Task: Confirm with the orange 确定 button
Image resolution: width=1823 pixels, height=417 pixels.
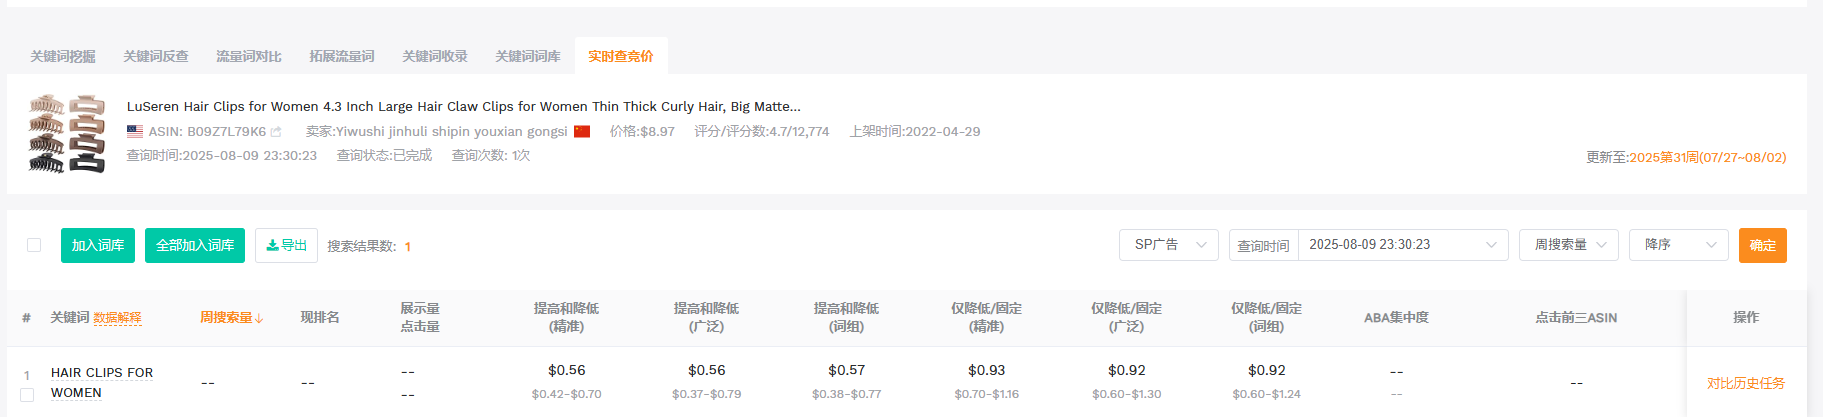Action: 1763,245
